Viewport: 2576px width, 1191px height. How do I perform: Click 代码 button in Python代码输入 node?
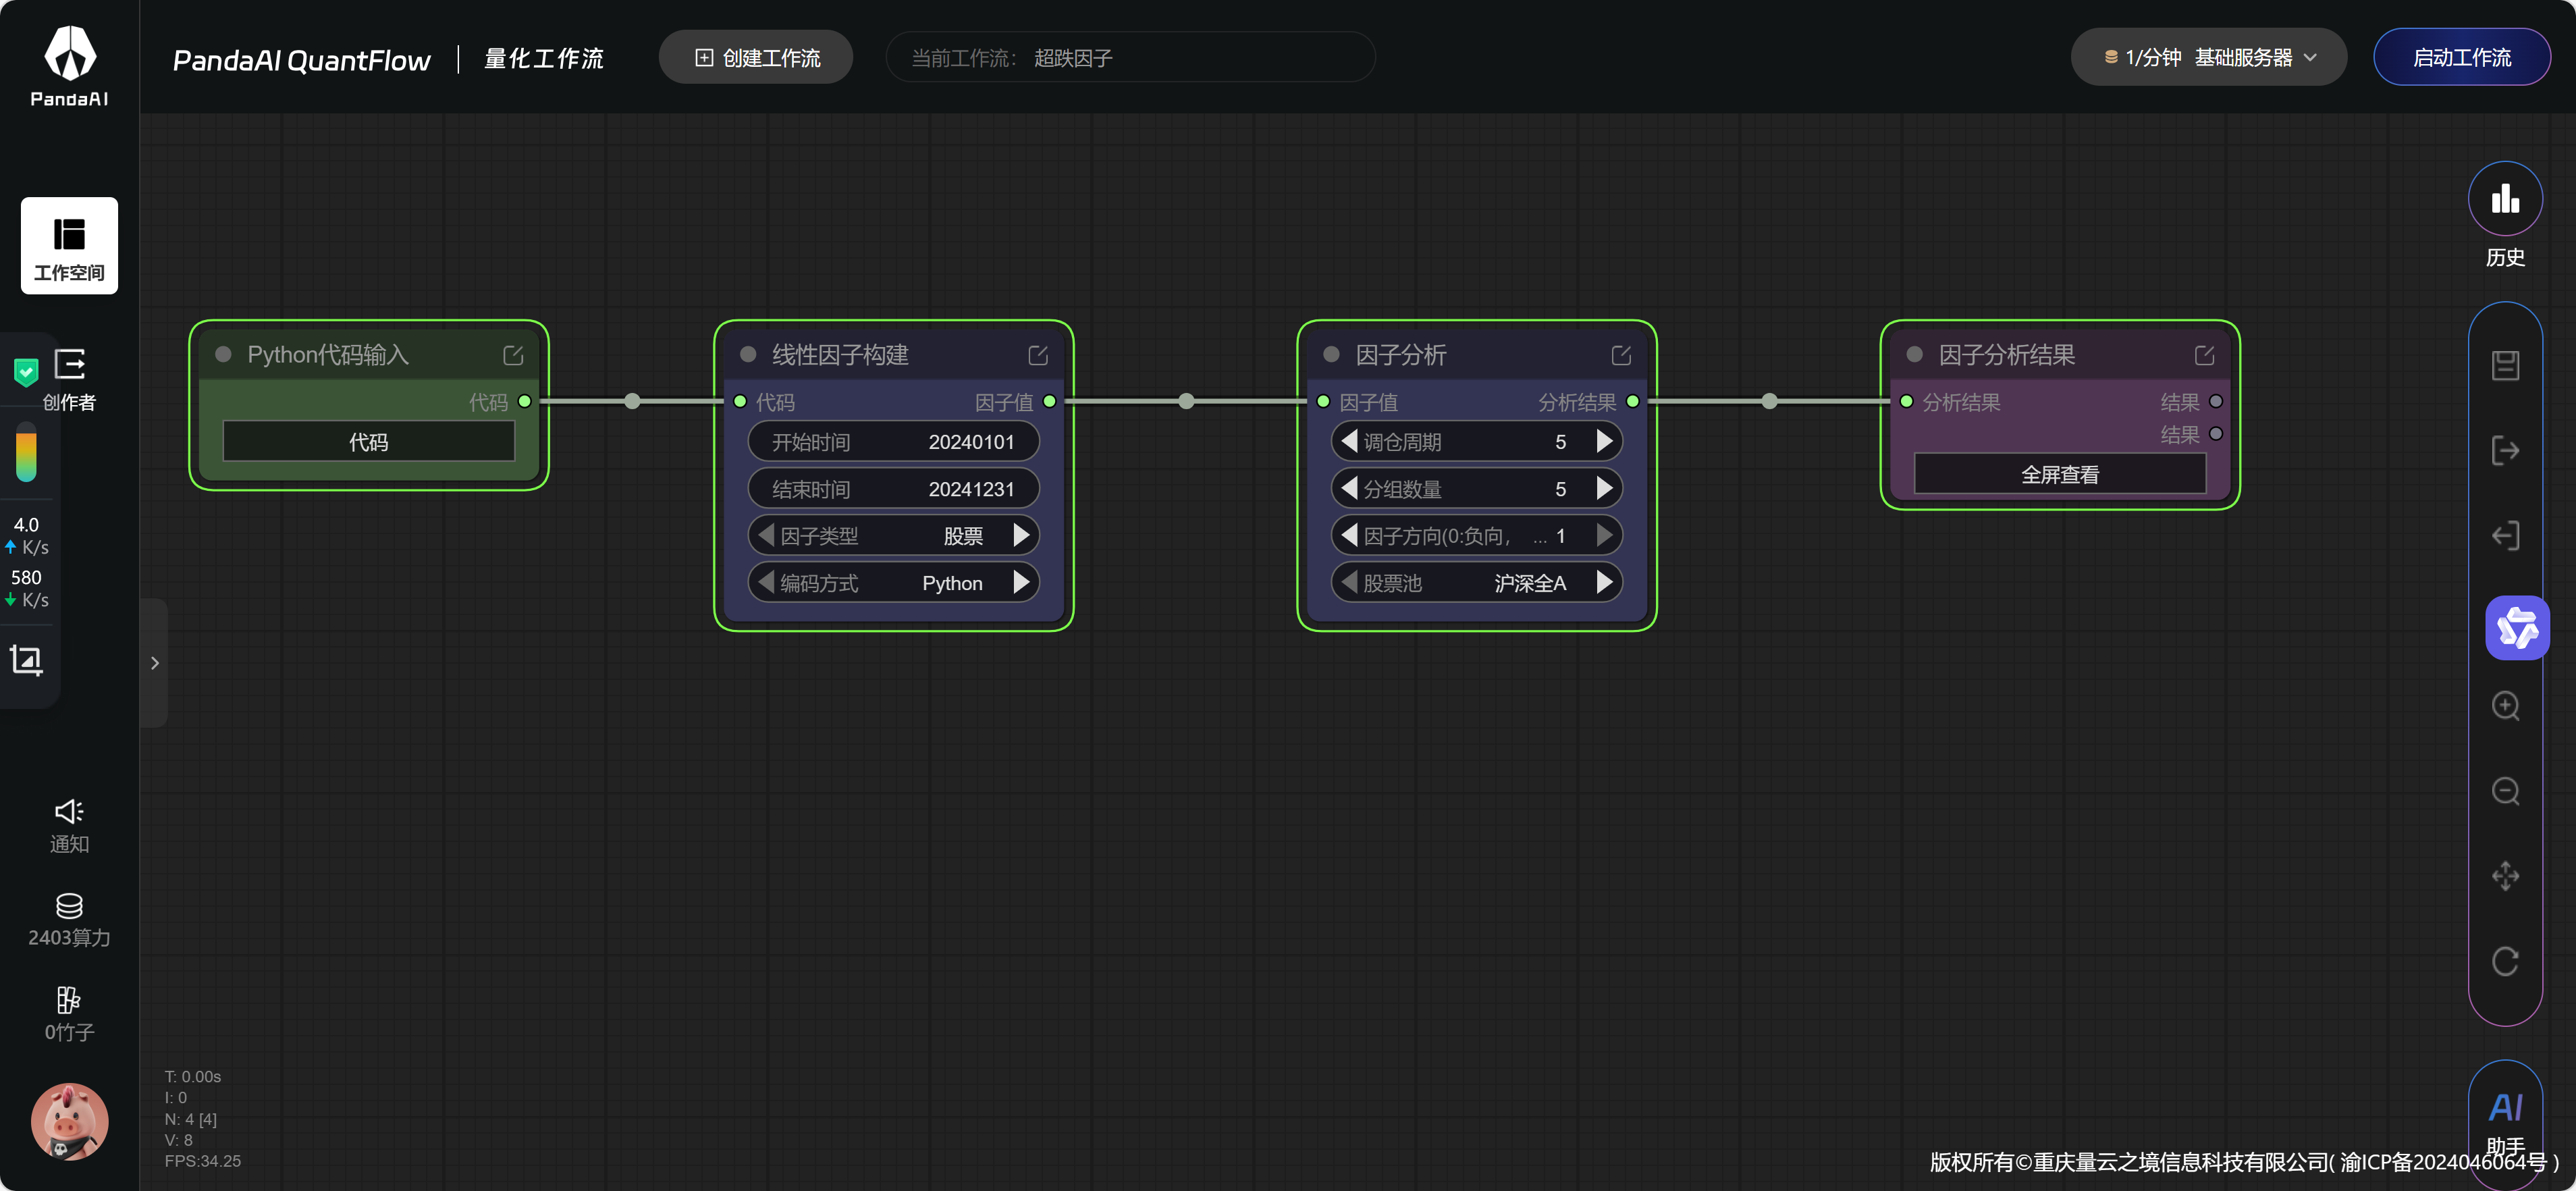[368, 441]
